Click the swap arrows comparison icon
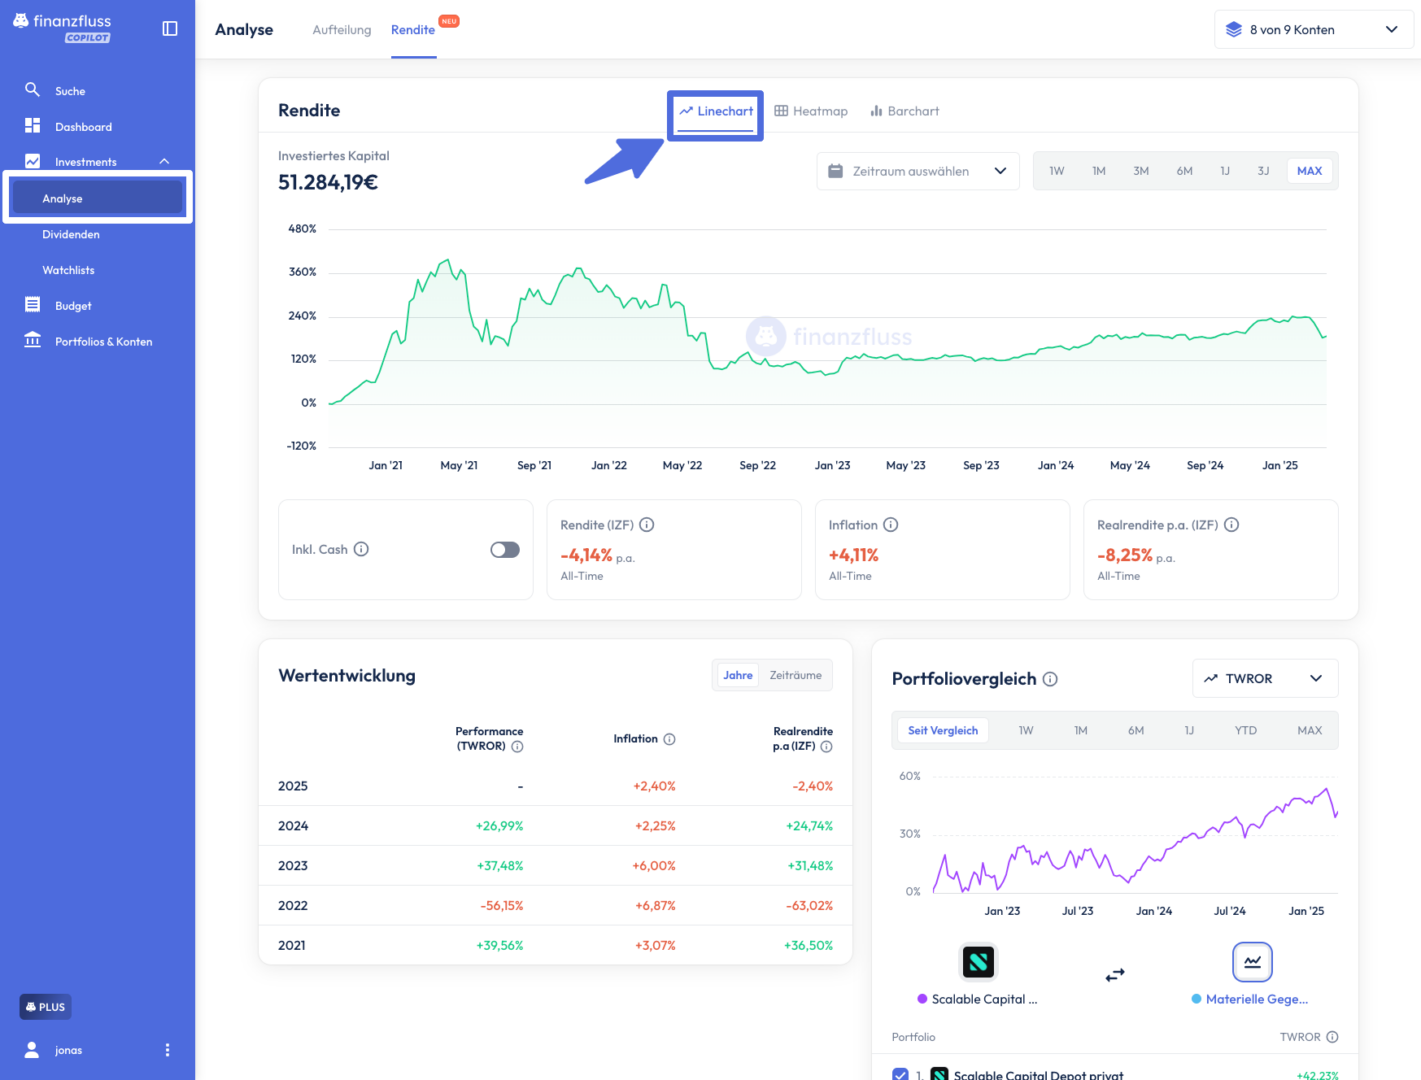Screen dimensions: 1421x1080 click(x=1115, y=974)
